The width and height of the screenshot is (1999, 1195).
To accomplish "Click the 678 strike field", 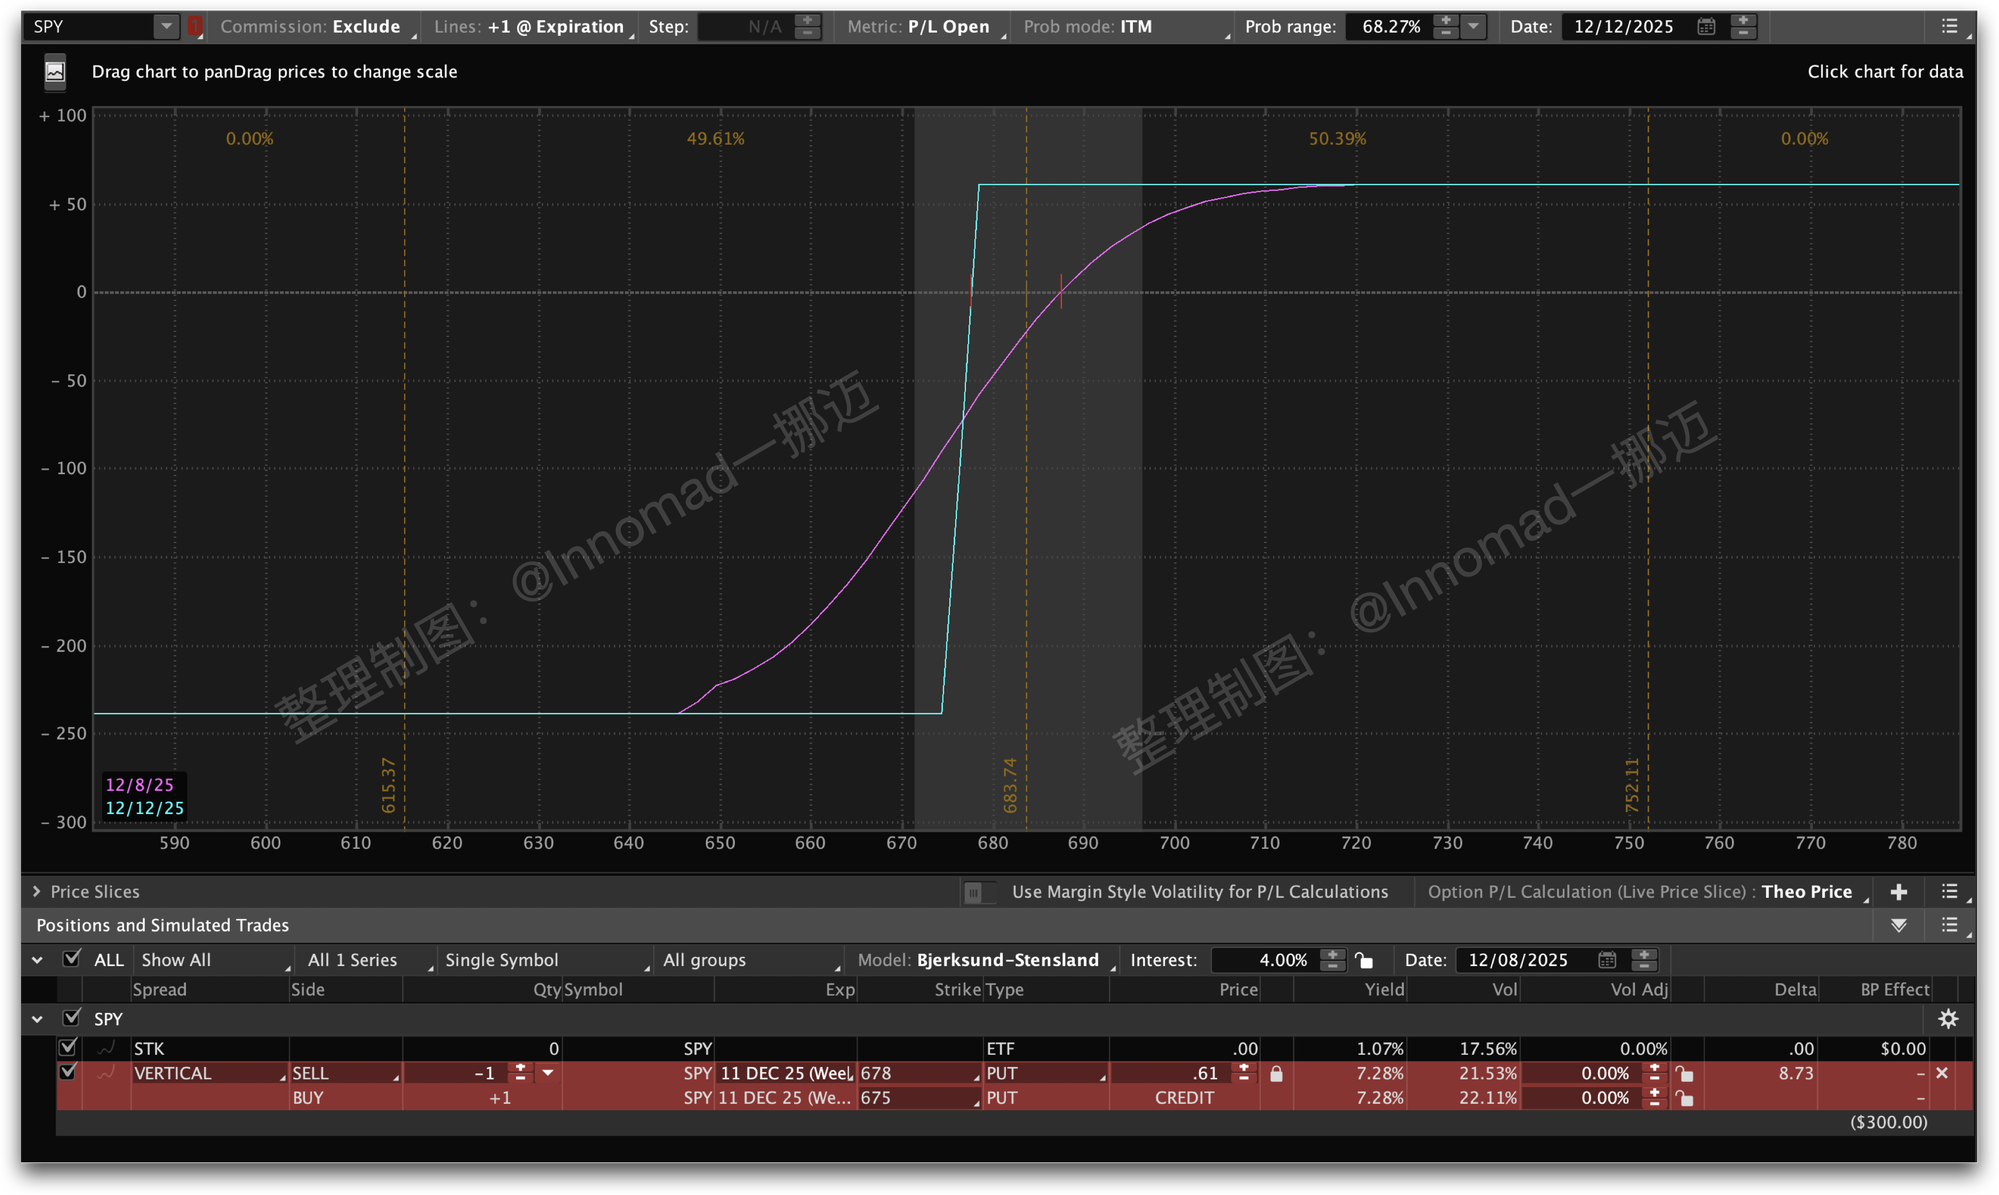I will 915,1073.
